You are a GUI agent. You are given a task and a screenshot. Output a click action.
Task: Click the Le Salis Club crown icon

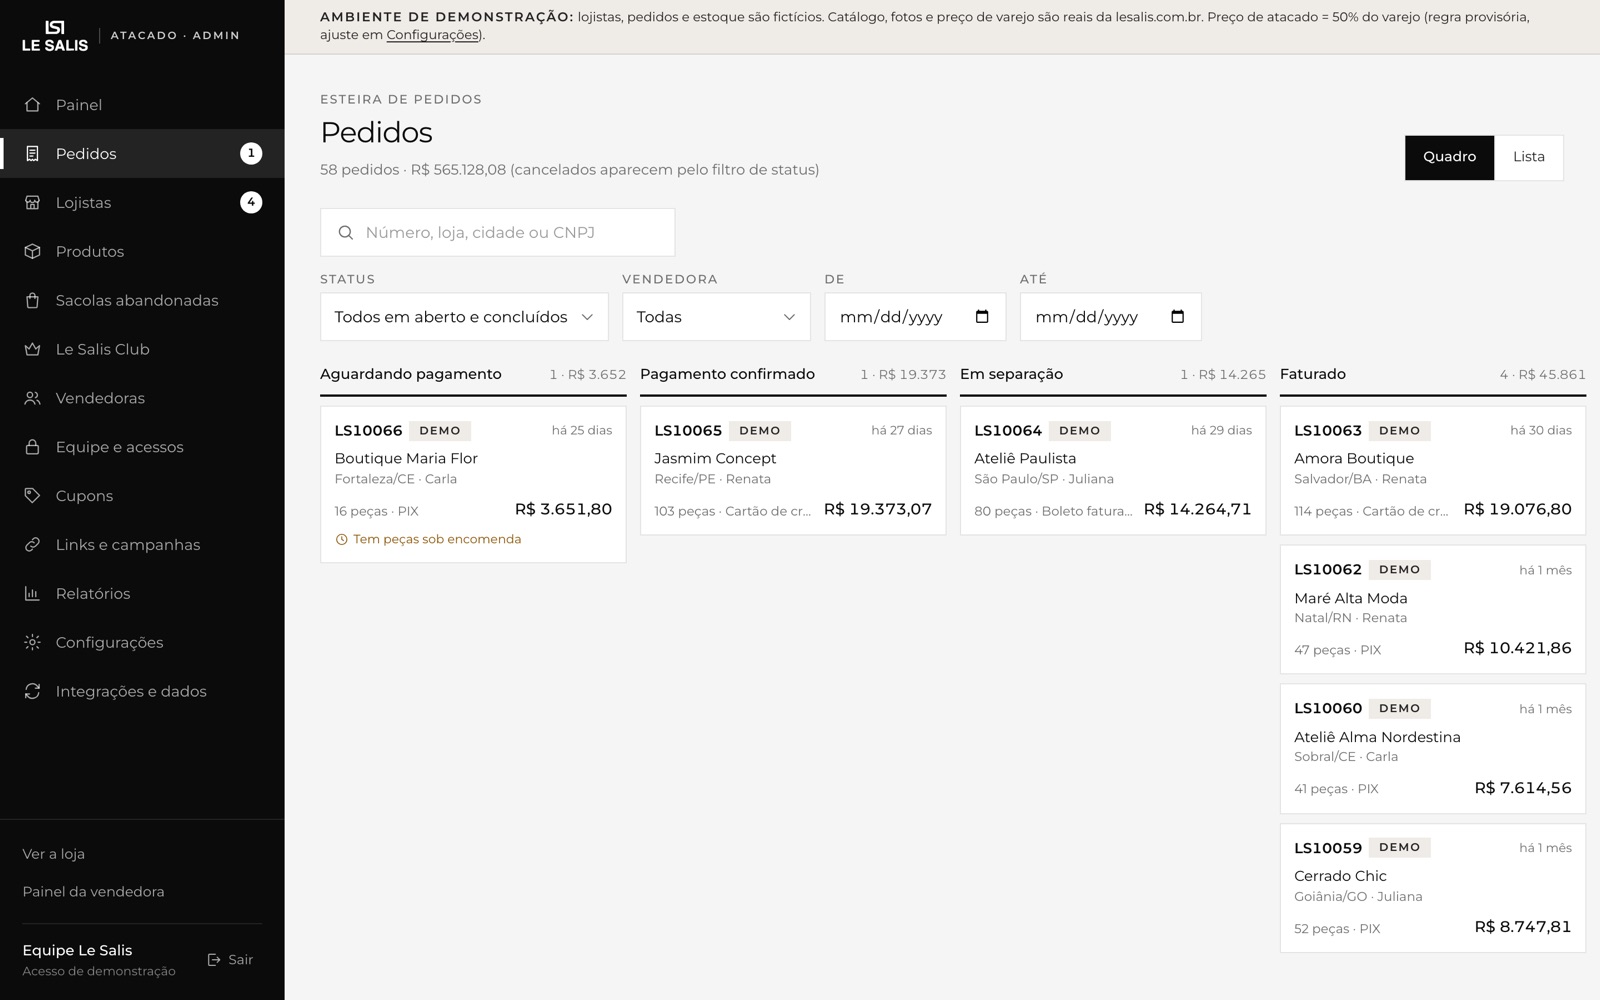tap(32, 349)
